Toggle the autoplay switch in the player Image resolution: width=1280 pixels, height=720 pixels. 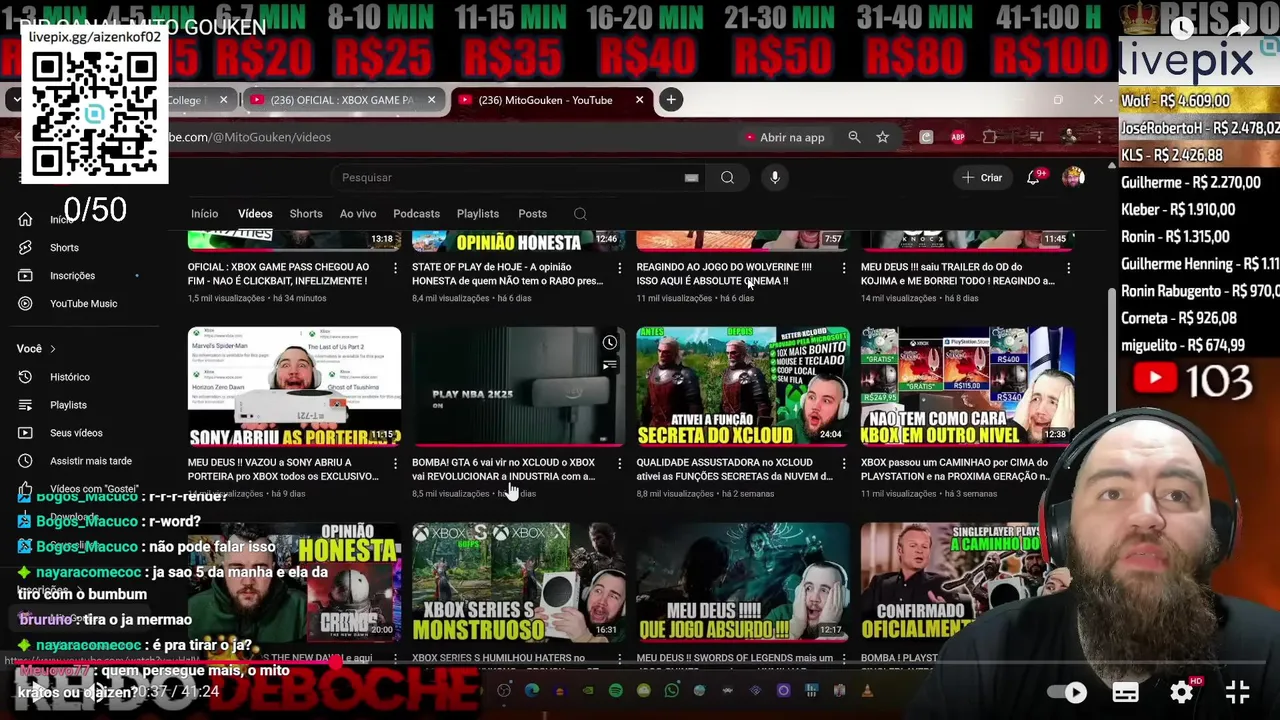(x=1067, y=692)
